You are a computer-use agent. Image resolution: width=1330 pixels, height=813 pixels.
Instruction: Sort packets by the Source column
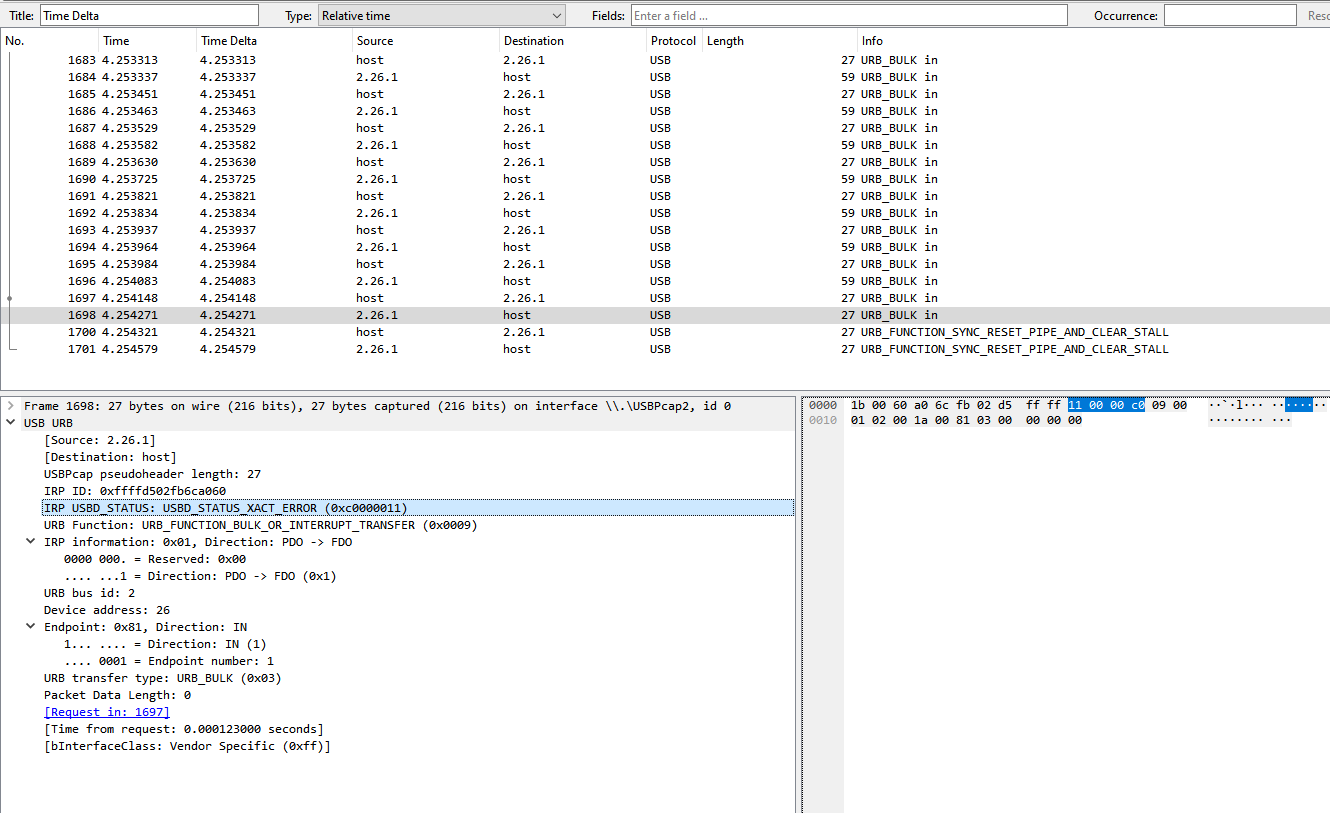point(374,40)
